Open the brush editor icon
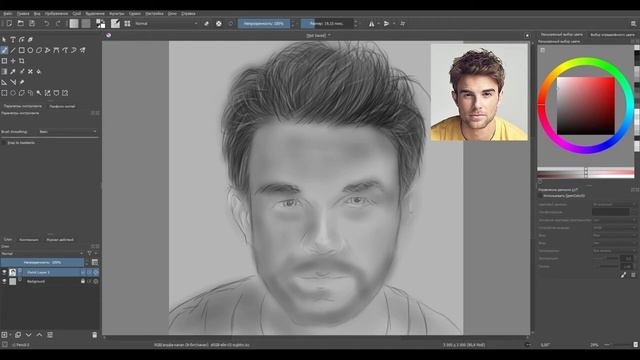 coord(116,24)
